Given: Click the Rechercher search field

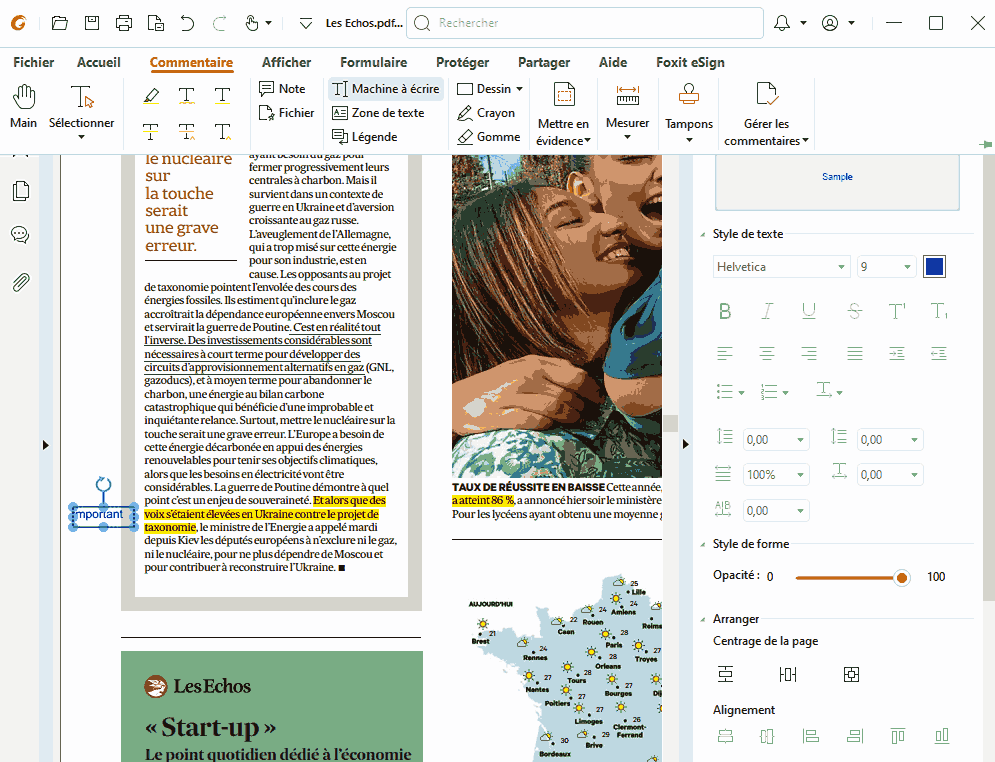Looking at the screenshot, I should (x=584, y=23).
